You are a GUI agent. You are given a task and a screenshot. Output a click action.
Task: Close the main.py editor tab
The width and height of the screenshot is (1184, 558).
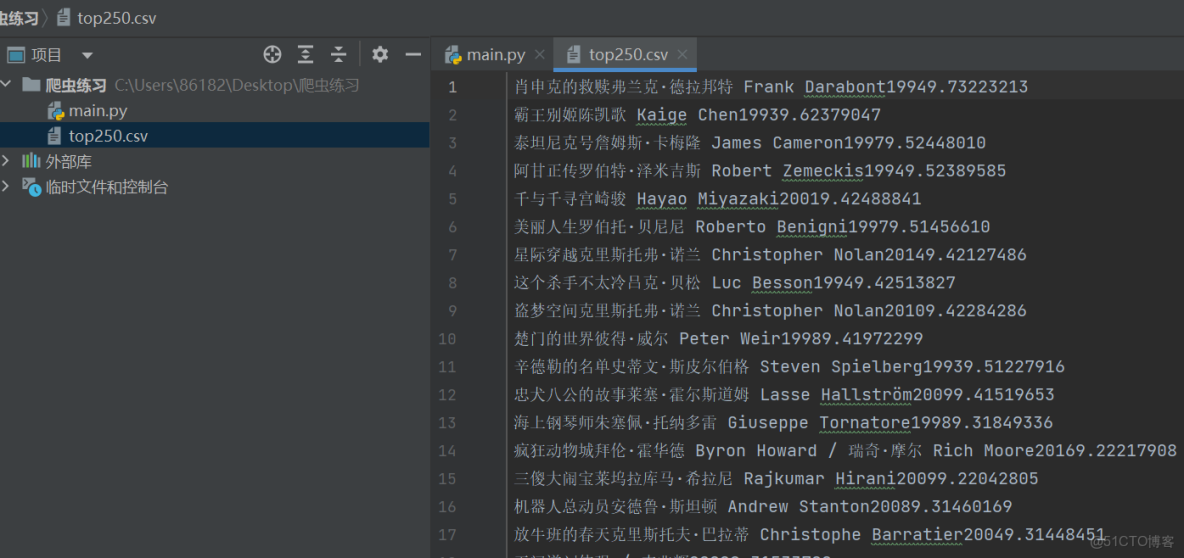coord(539,54)
